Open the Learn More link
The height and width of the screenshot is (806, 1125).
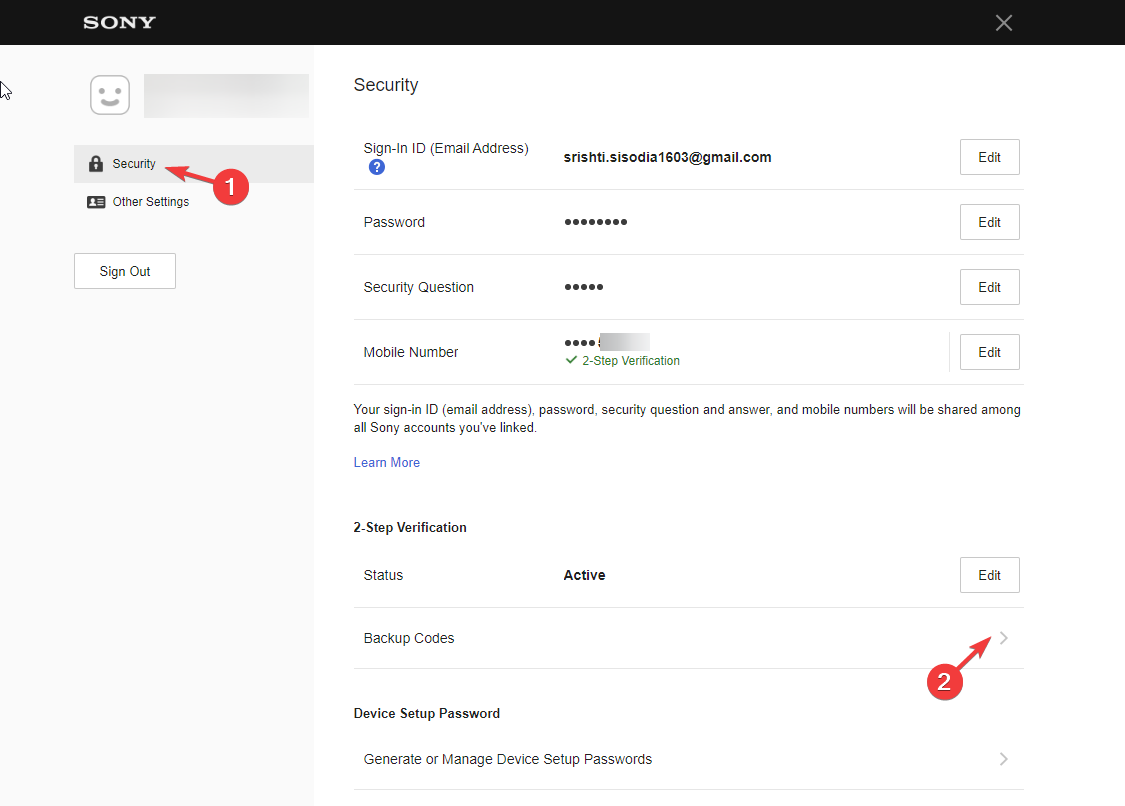point(387,463)
